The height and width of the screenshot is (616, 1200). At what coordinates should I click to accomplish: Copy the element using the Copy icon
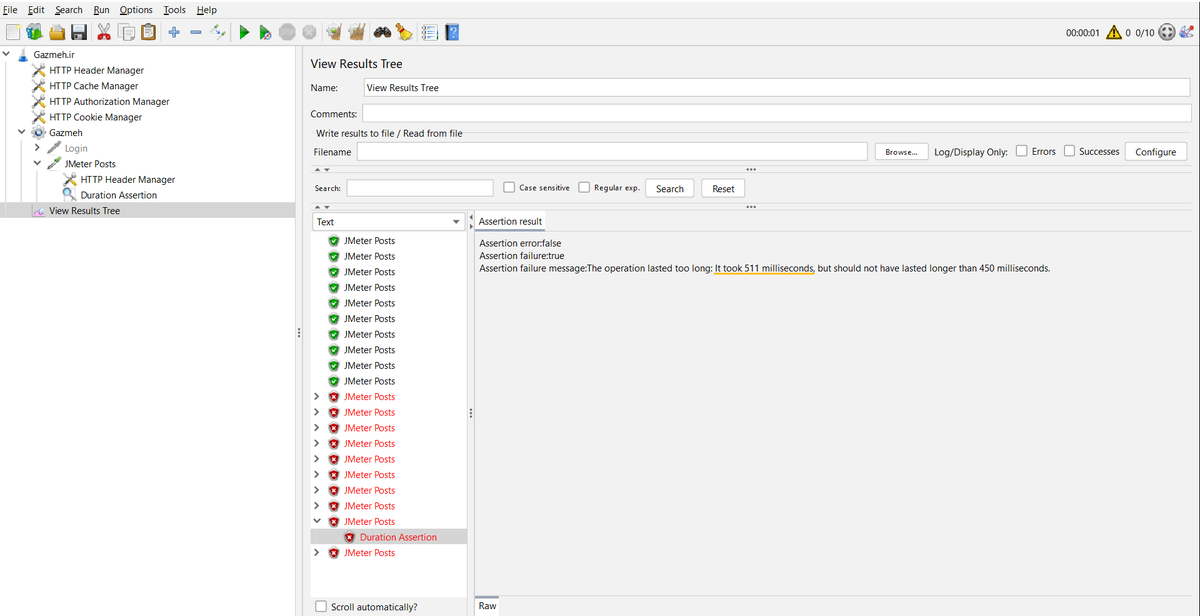[x=126, y=32]
